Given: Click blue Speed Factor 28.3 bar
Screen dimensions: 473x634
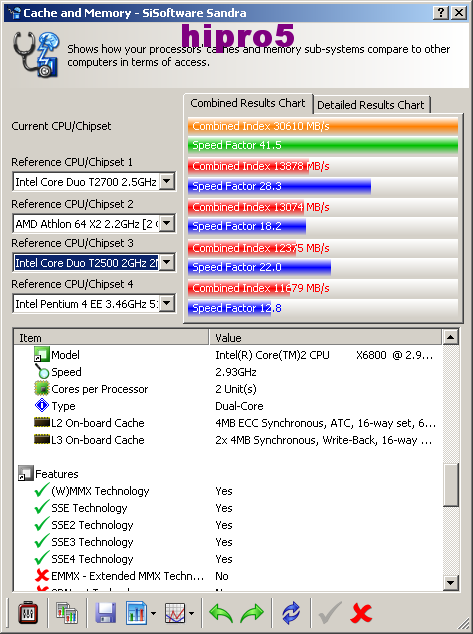Looking at the screenshot, I should click(279, 186).
